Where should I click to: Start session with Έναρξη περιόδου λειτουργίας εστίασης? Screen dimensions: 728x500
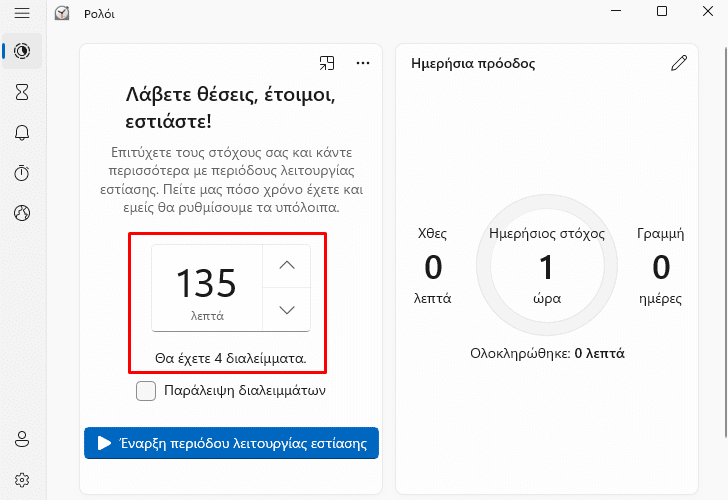(x=231, y=443)
